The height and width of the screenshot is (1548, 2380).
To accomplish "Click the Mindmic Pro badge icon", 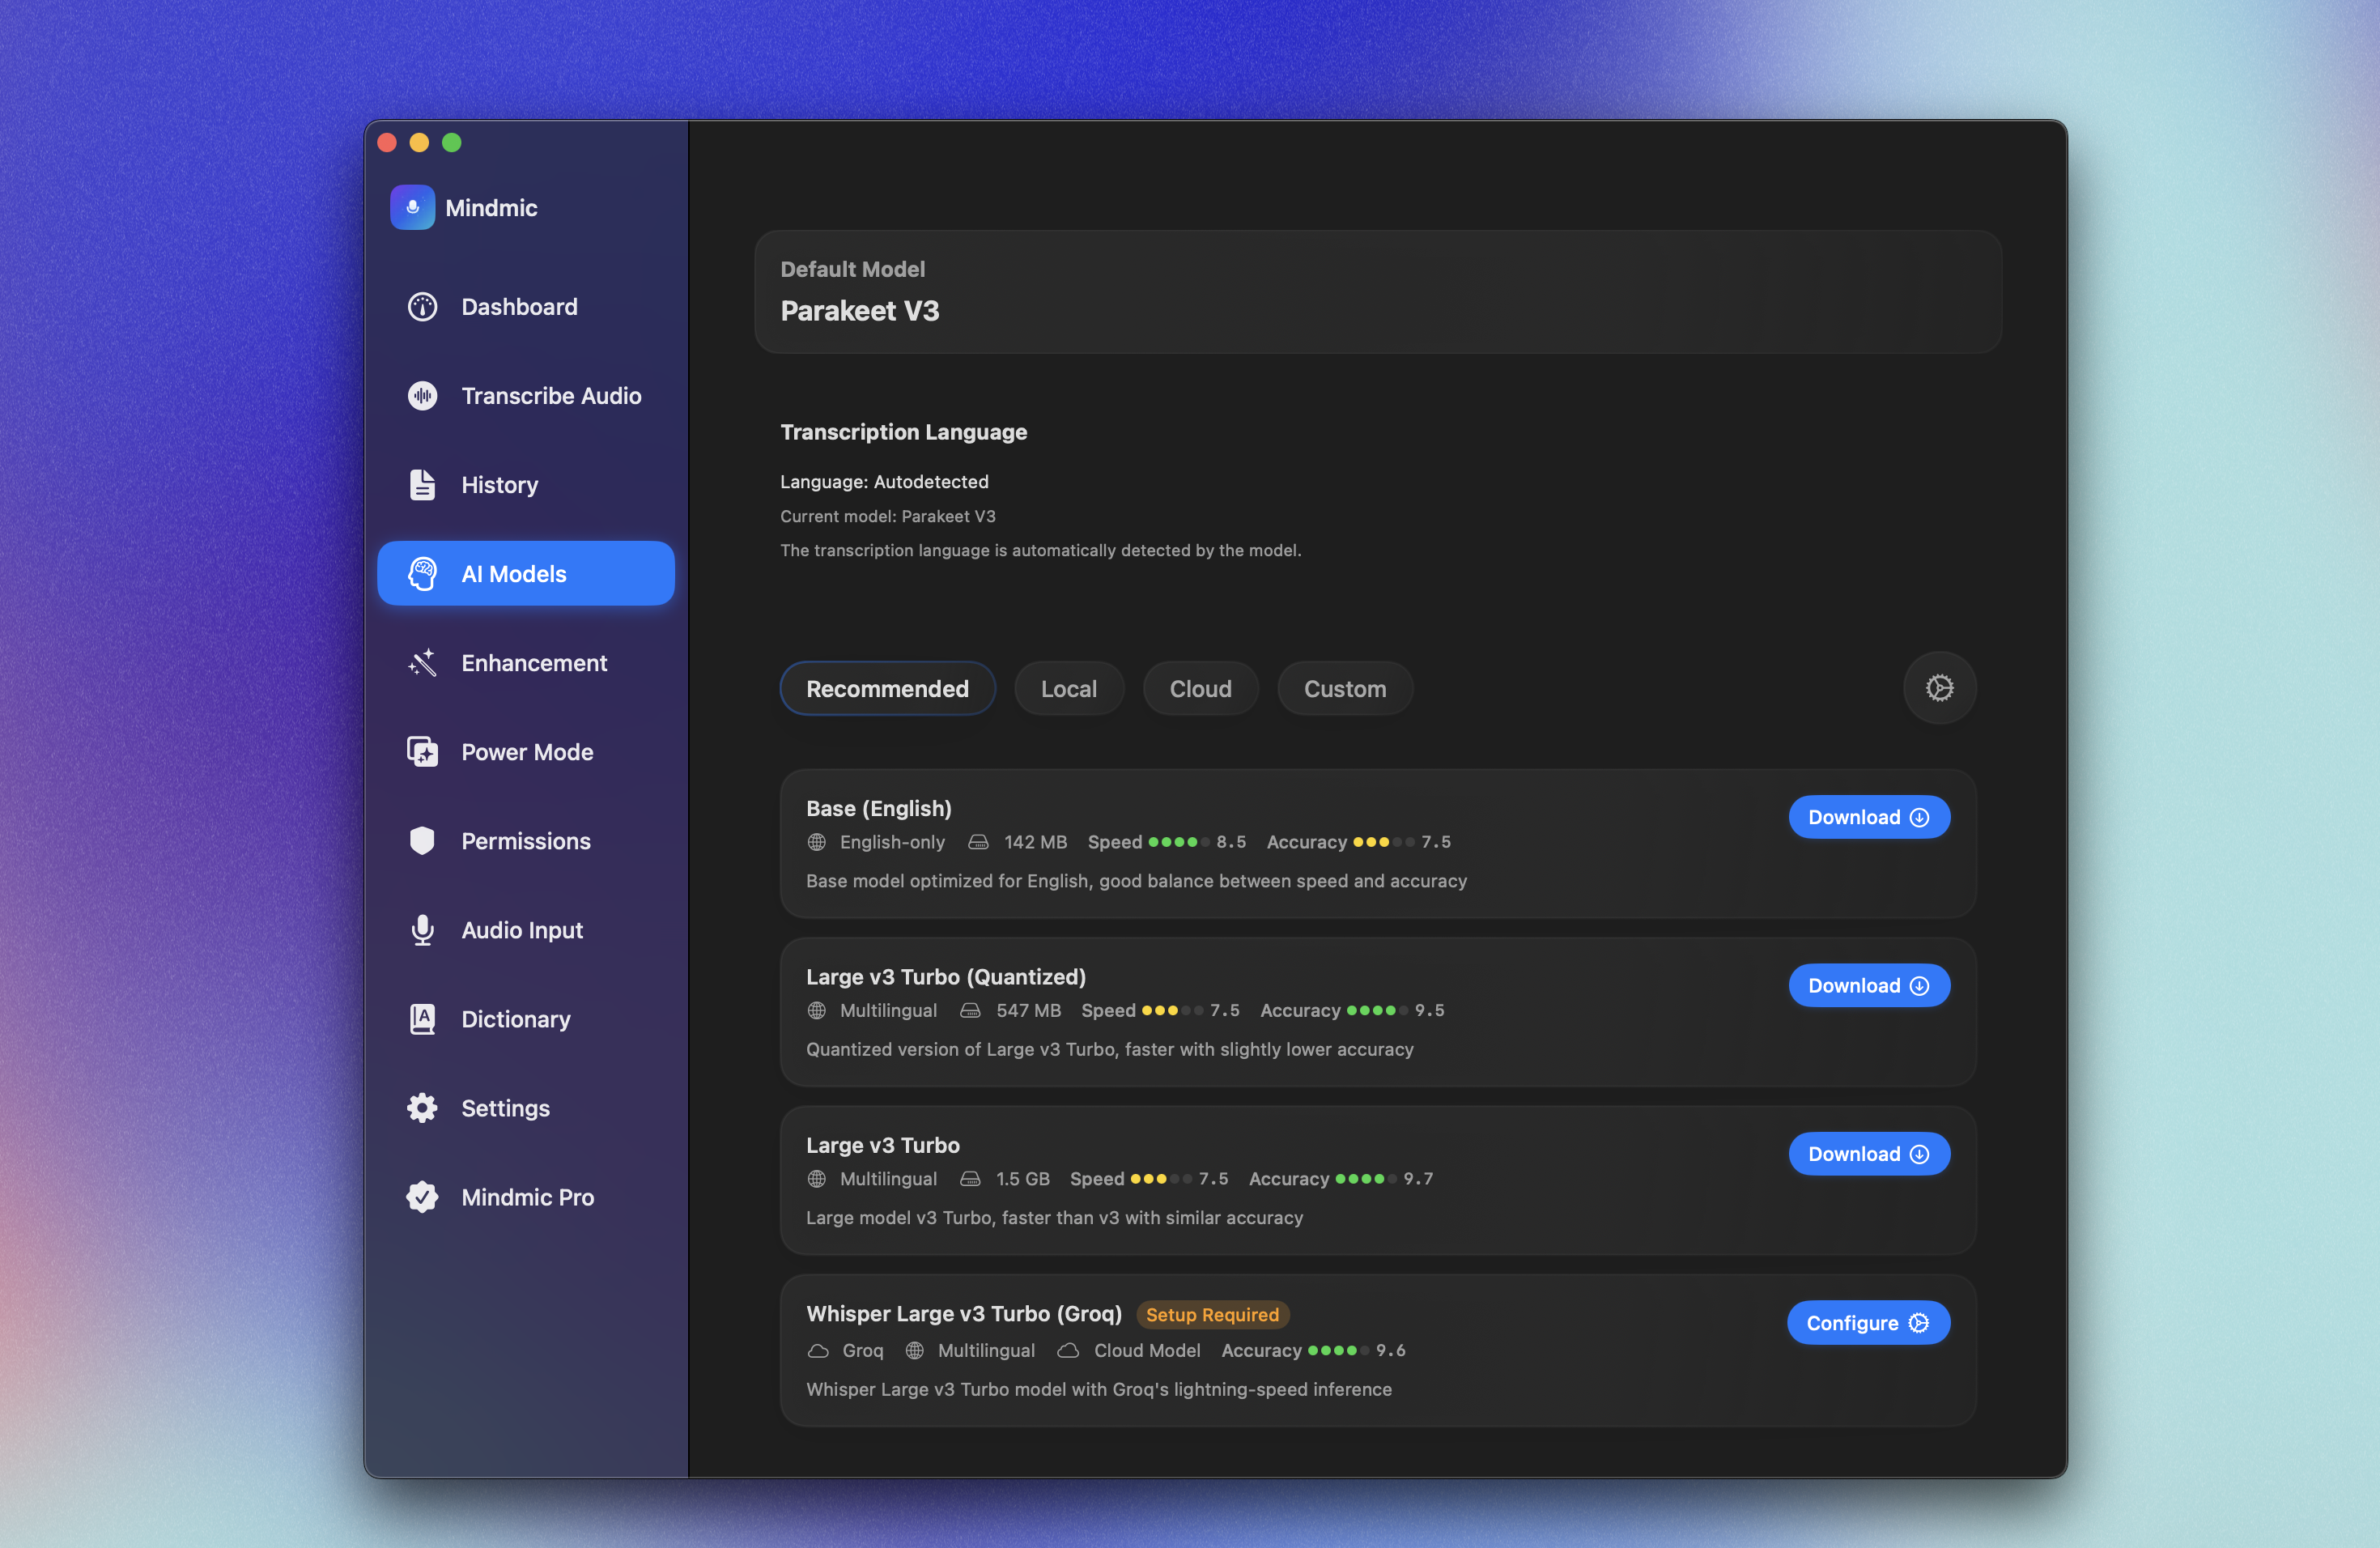I will [x=422, y=1197].
